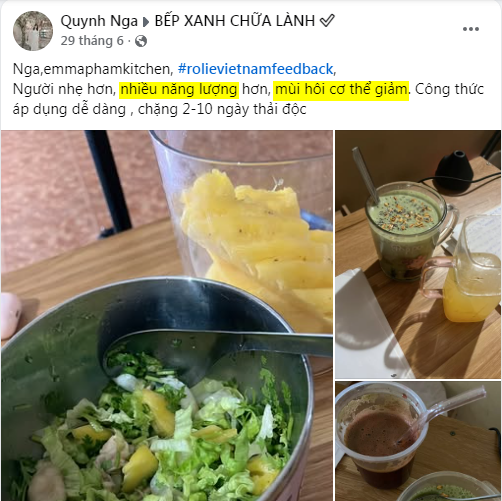Click the Nga,emmaphamkitchen caption text

93,69
